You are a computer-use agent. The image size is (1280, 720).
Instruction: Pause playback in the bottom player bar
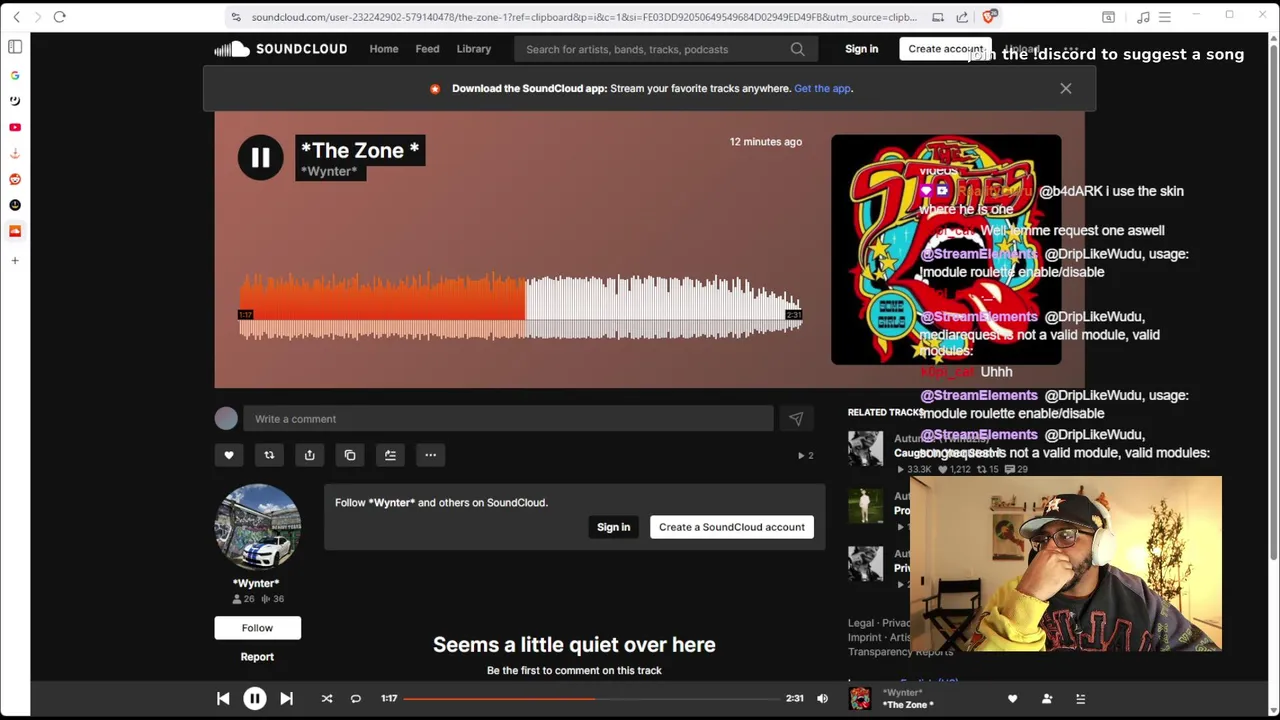pos(255,699)
